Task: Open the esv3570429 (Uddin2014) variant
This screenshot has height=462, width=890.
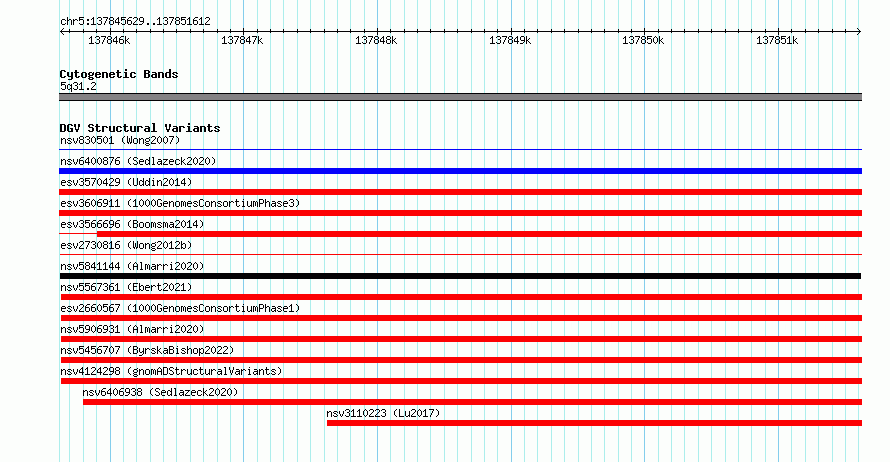Action: click(x=126, y=182)
